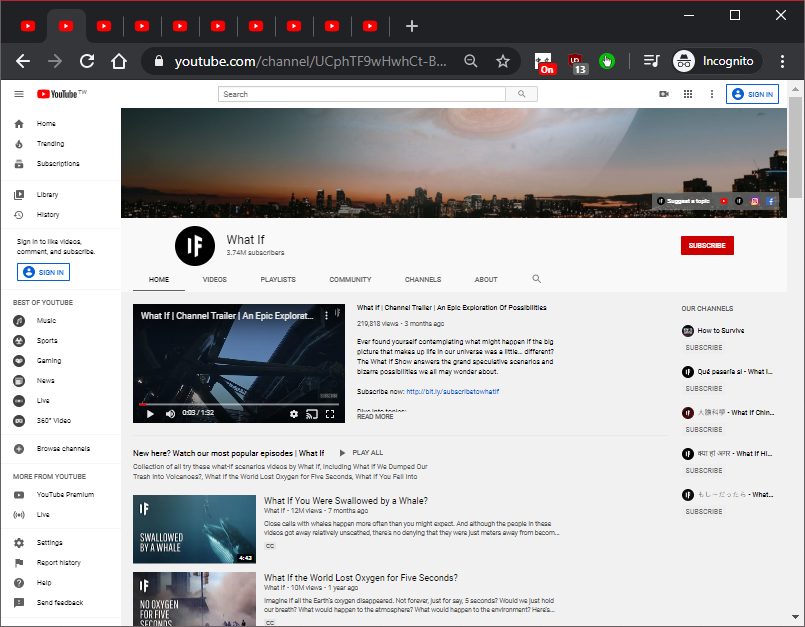This screenshot has height=627, width=805.
Task: Click the browser zoom indicator icon
Action: tap(470, 62)
